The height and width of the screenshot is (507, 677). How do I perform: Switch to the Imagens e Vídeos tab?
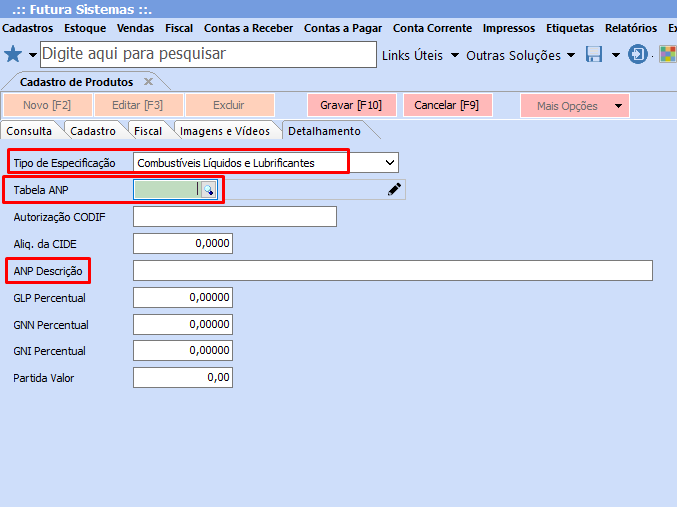(225, 131)
